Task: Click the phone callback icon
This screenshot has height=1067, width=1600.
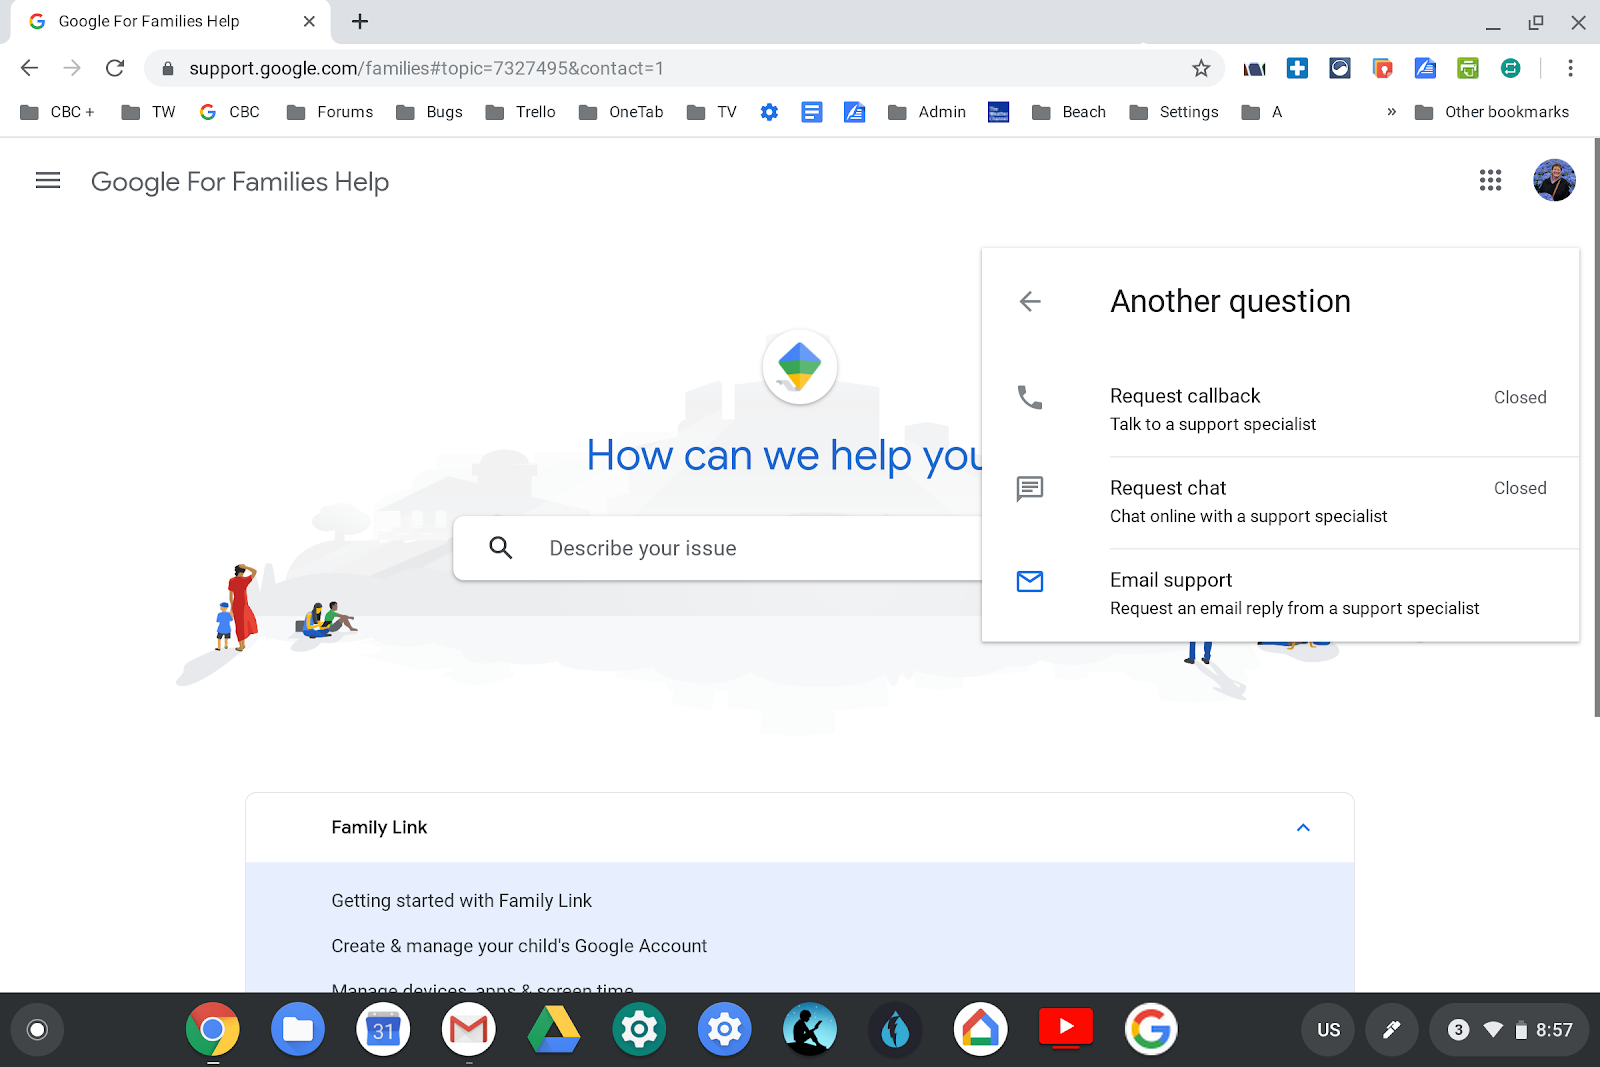Action: pos(1030,397)
